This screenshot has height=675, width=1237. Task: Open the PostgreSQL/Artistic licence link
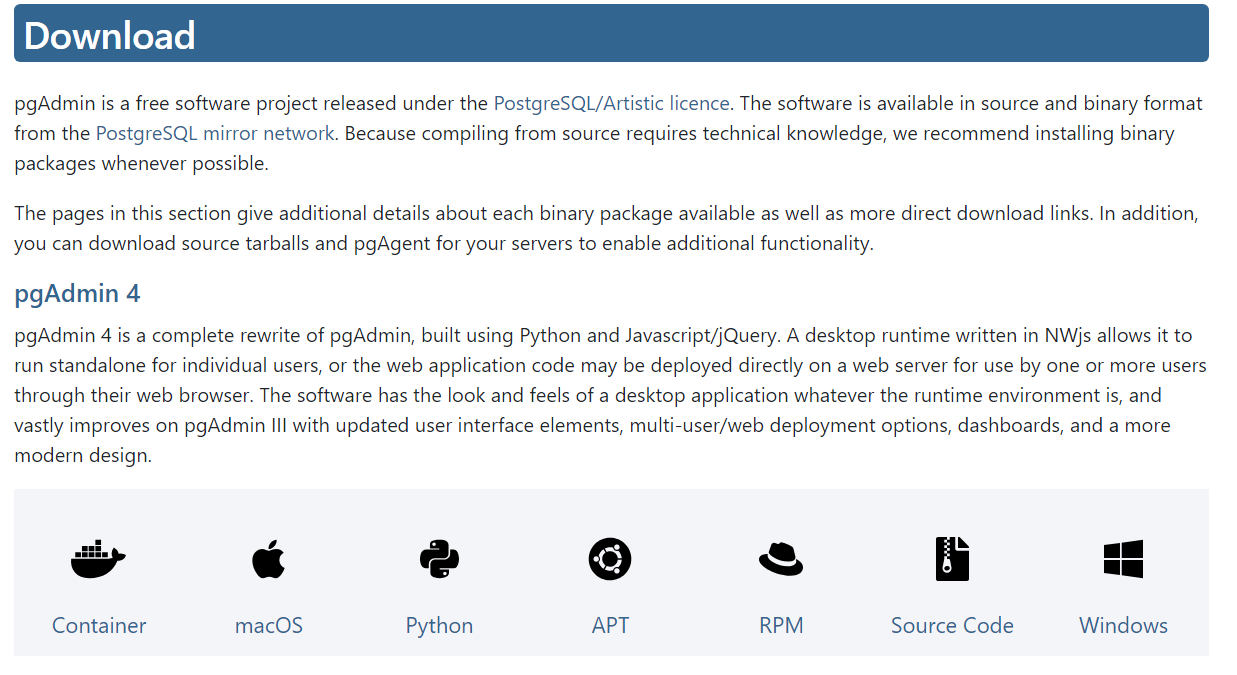pos(612,103)
